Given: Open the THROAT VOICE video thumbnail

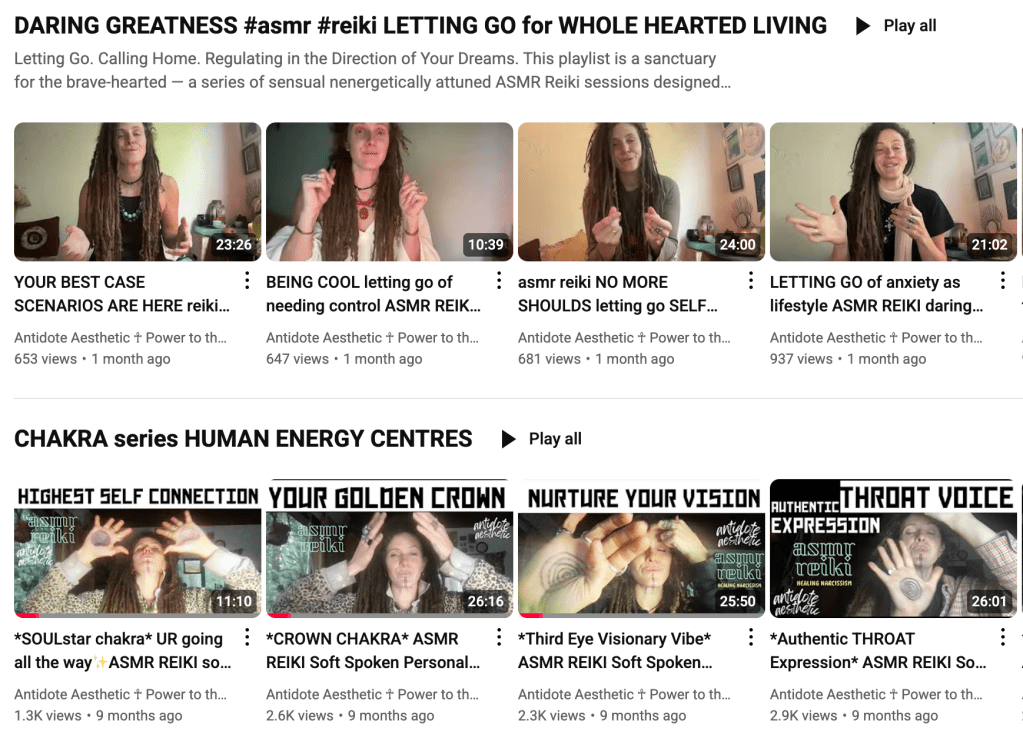Looking at the screenshot, I should [x=893, y=548].
